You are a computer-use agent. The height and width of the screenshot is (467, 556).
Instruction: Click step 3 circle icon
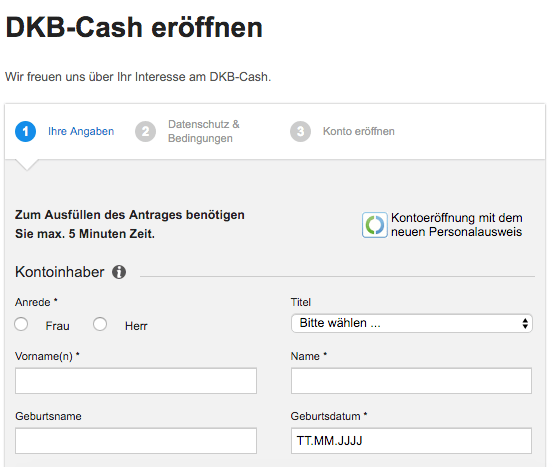tap(300, 131)
